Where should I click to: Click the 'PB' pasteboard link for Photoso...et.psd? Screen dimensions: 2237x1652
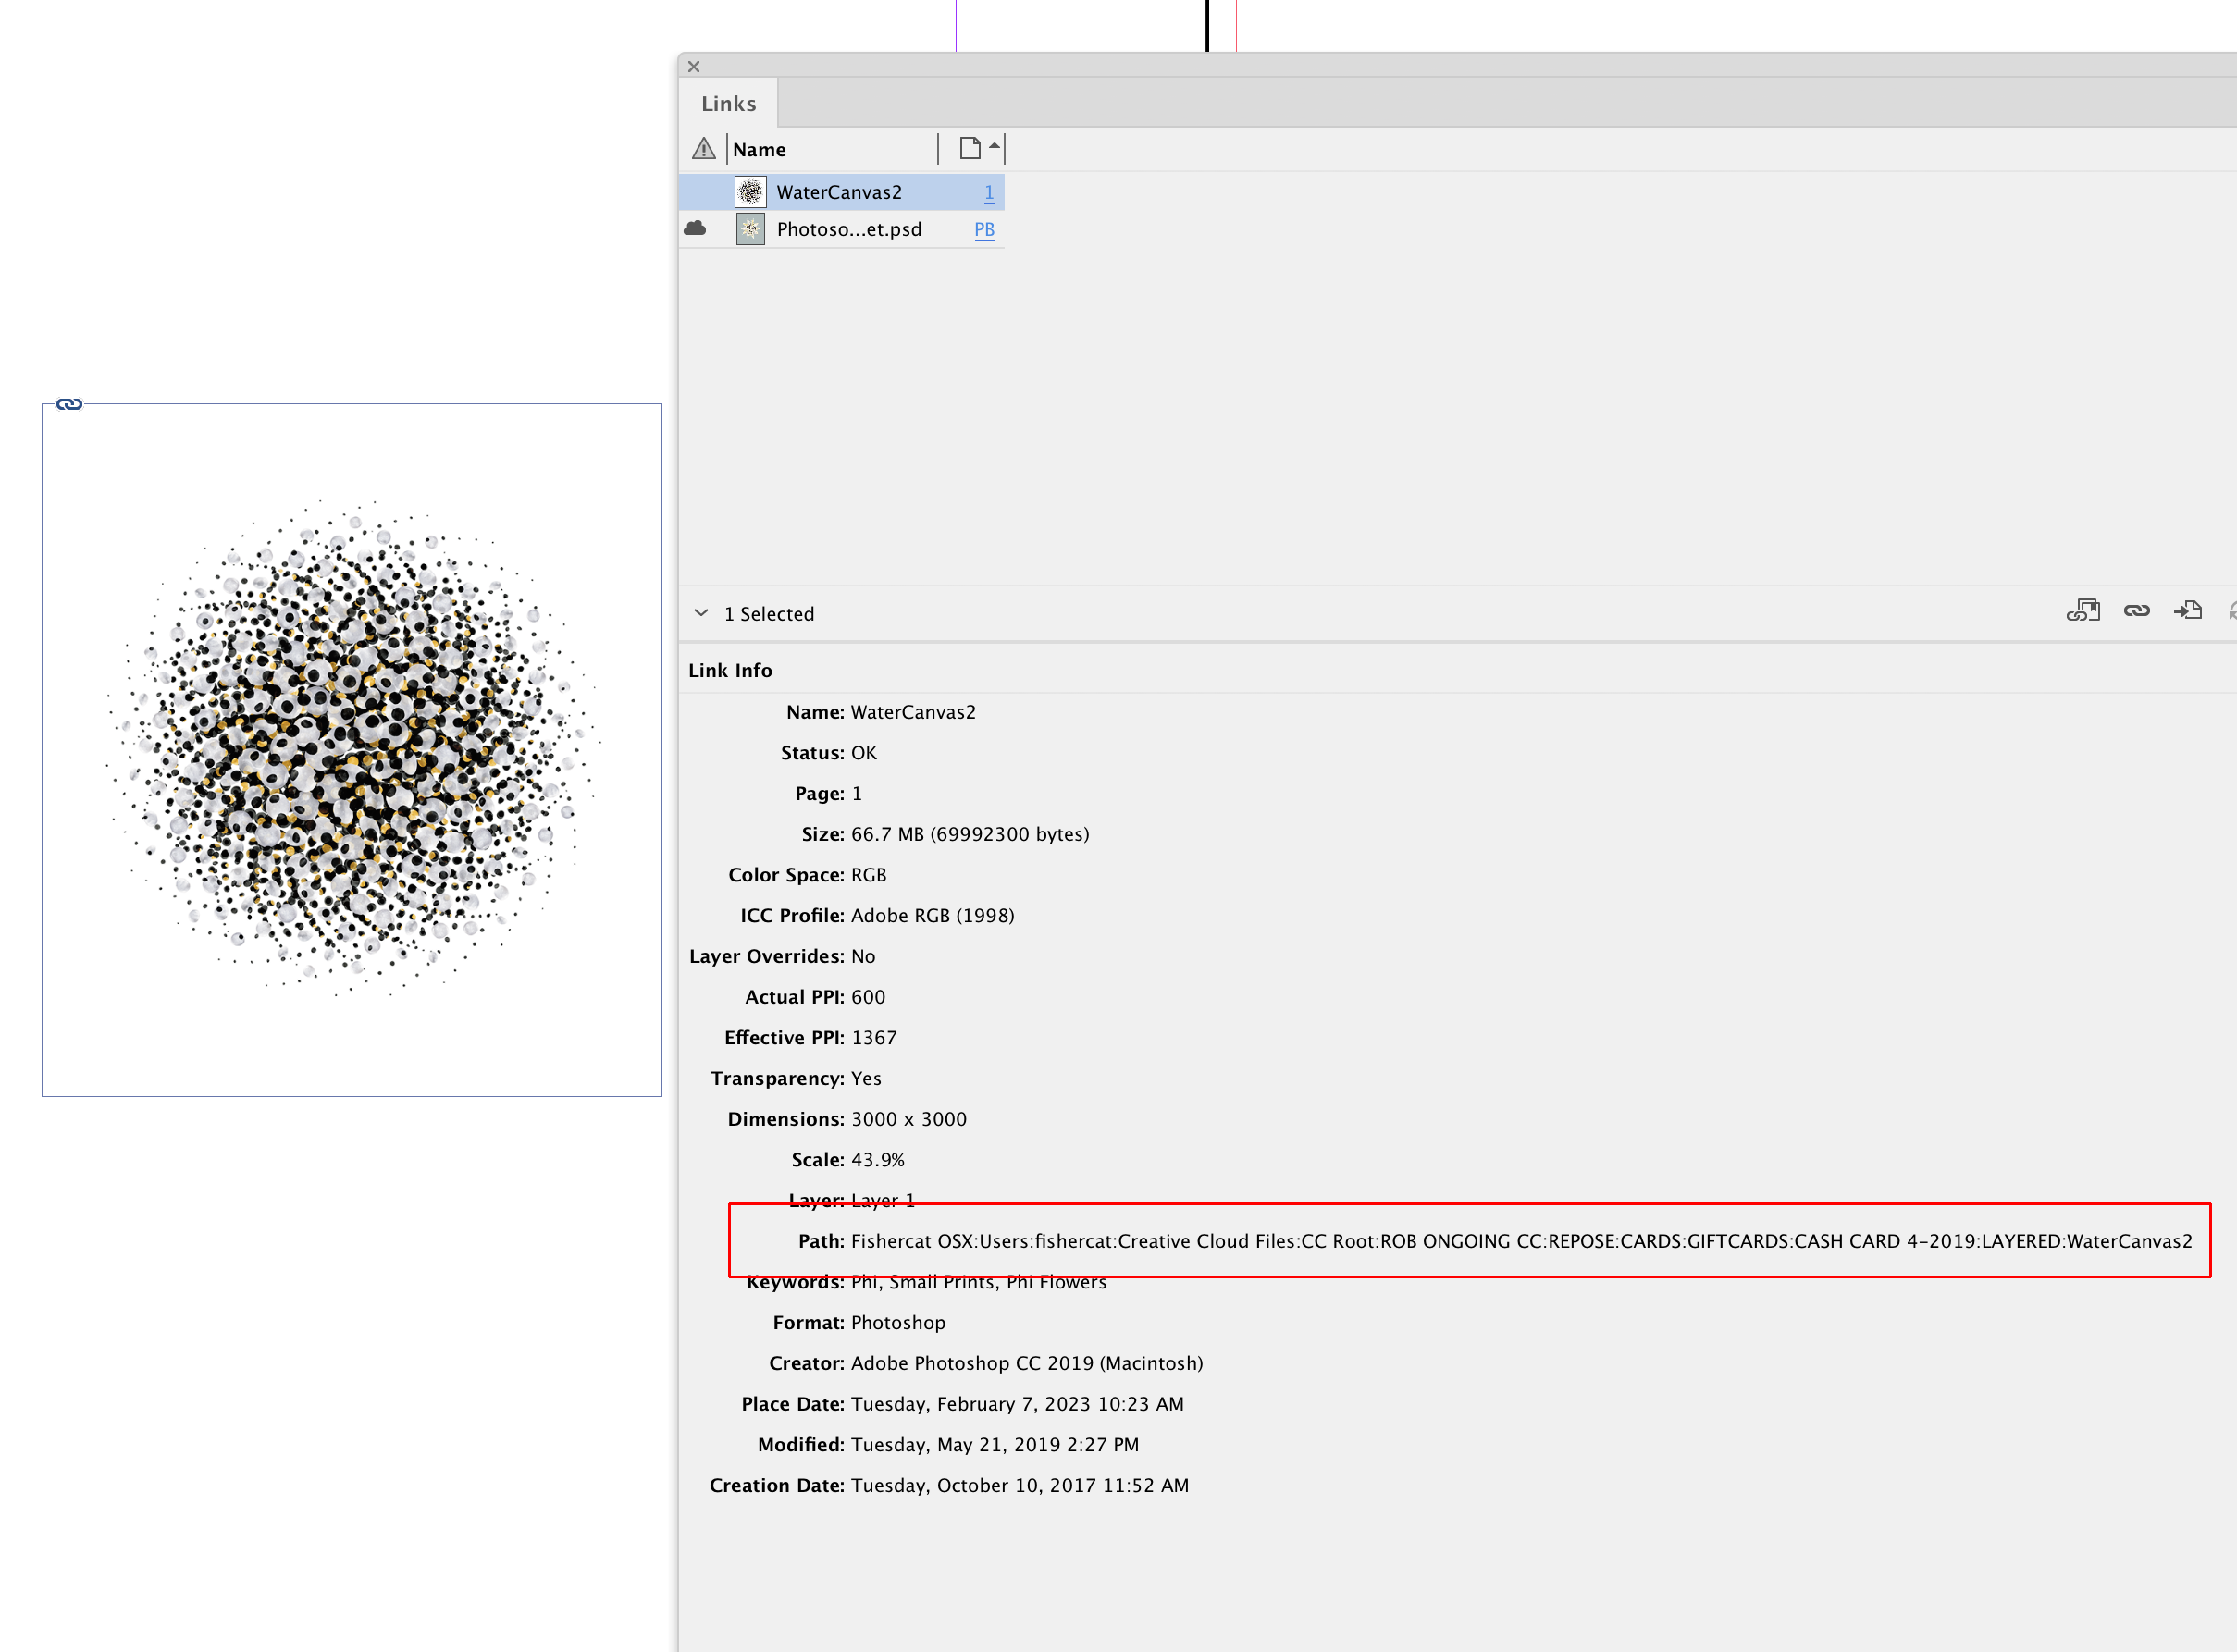(x=984, y=229)
